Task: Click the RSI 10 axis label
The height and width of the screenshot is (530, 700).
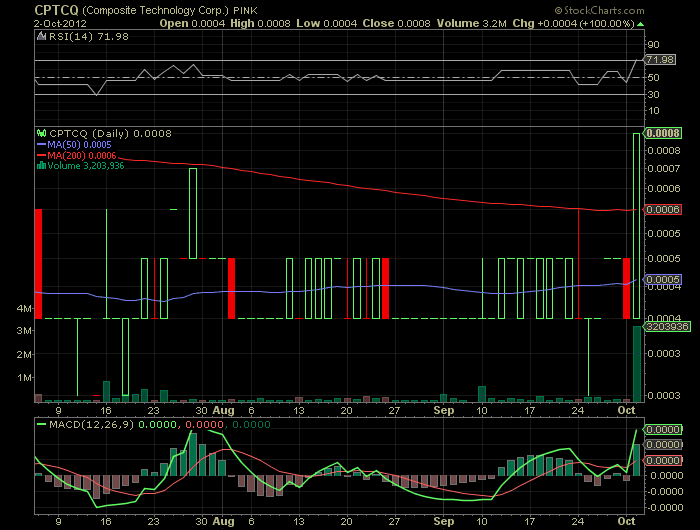Action: (x=654, y=111)
